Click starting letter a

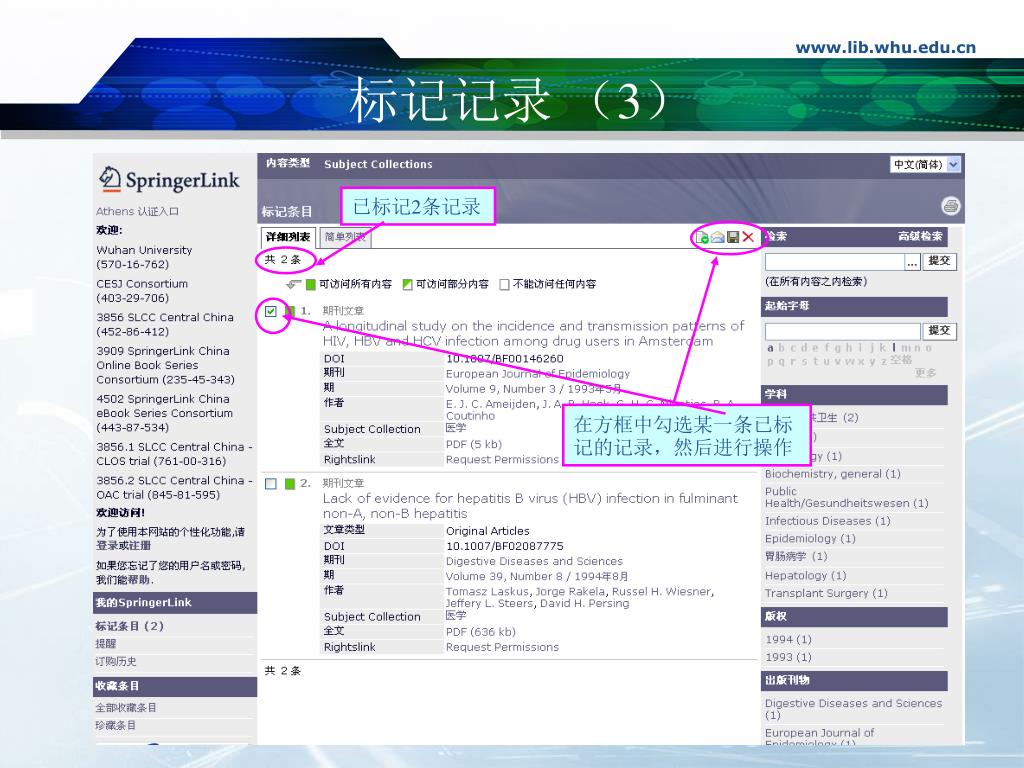771,348
